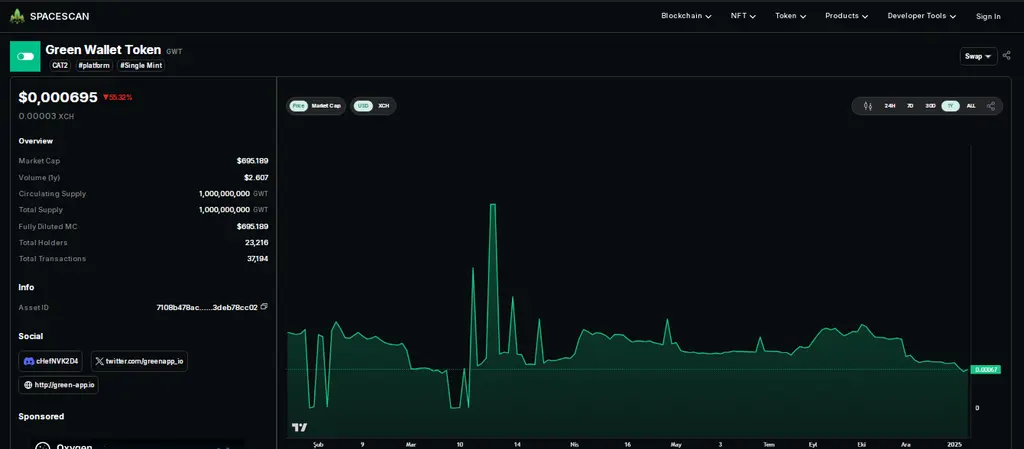Click the Asset ID value 7108b478ac
The height and width of the screenshot is (449, 1024).
207,307
